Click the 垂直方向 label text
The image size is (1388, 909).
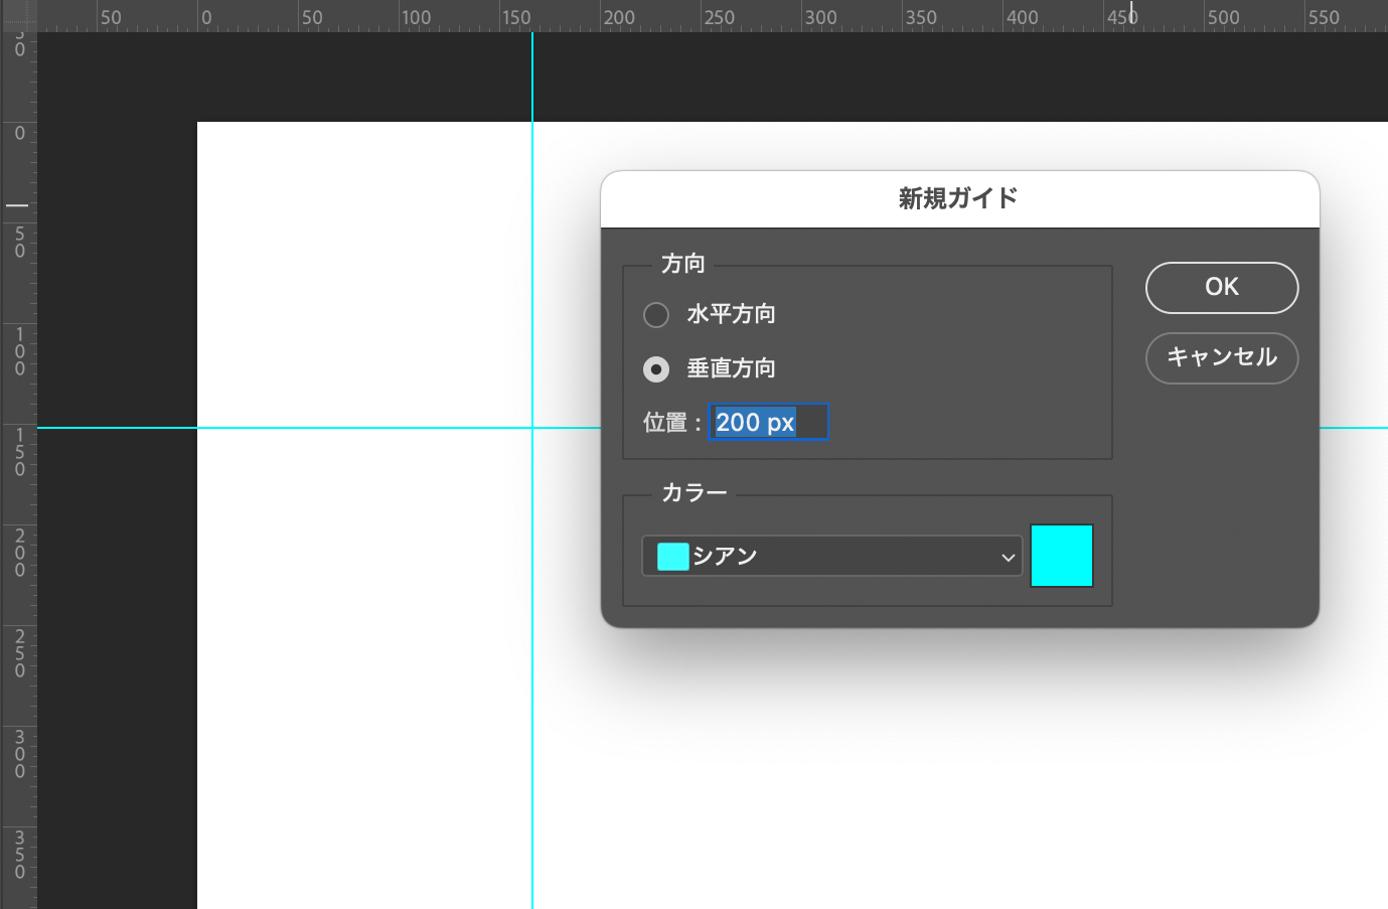tap(731, 369)
